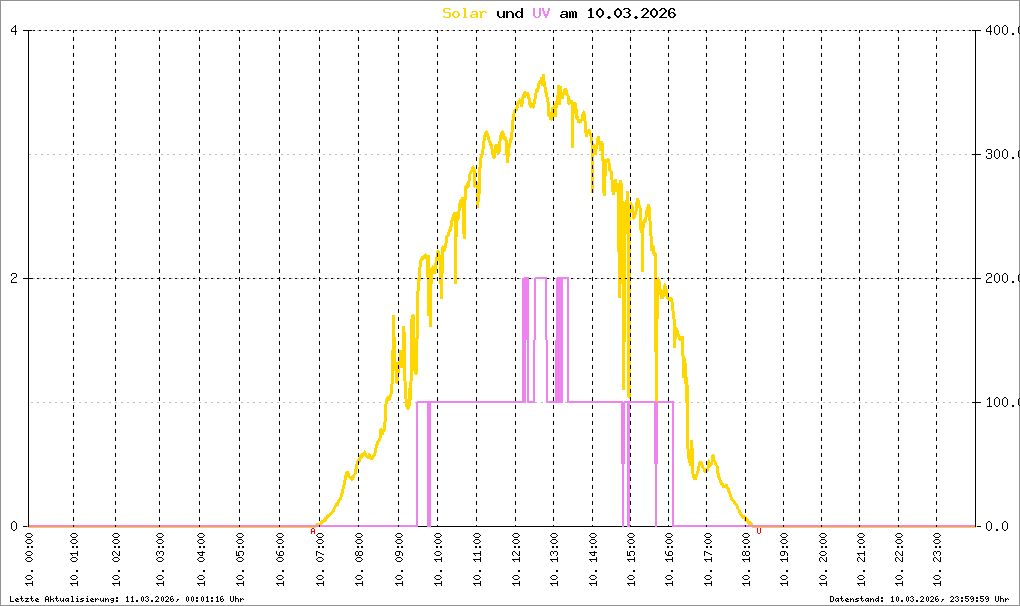Click the yellow 'Solar' word in title
Screen dimensions: 1020x606
pyautogui.click(x=464, y=13)
